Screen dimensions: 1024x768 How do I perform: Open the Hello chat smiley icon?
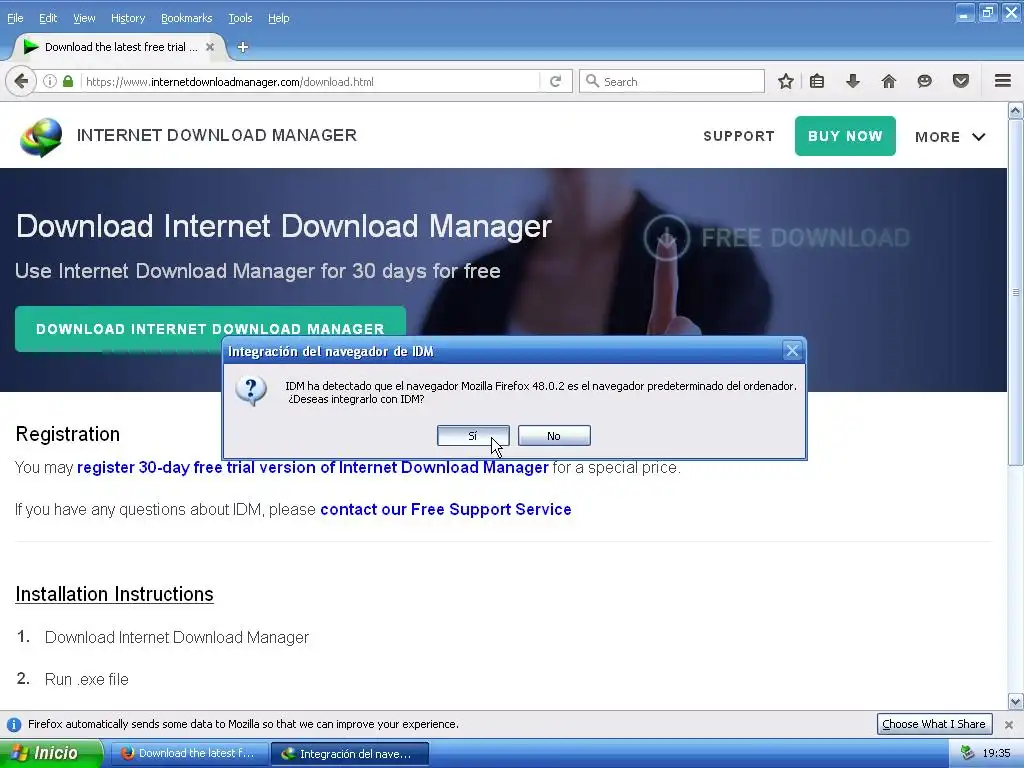click(x=925, y=82)
